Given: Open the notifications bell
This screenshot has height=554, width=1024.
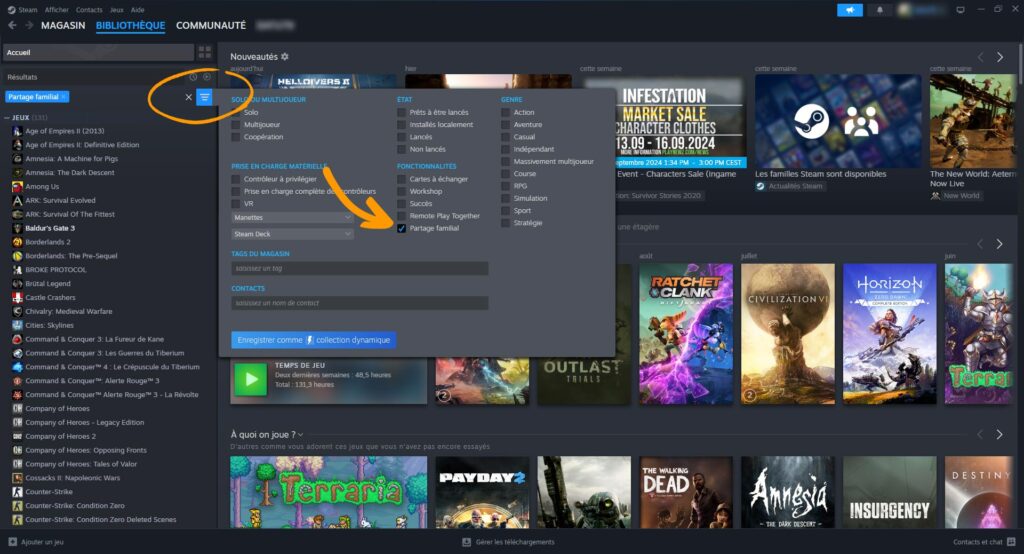Looking at the screenshot, I should [x=879, y=10].
